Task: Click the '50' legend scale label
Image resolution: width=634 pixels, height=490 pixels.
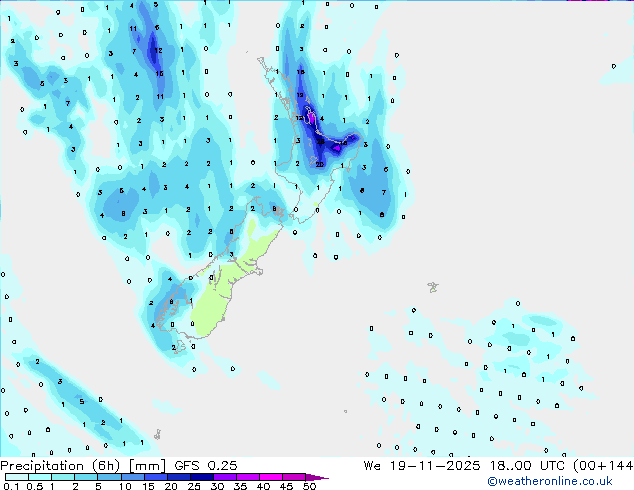Action: click(309, 486)
